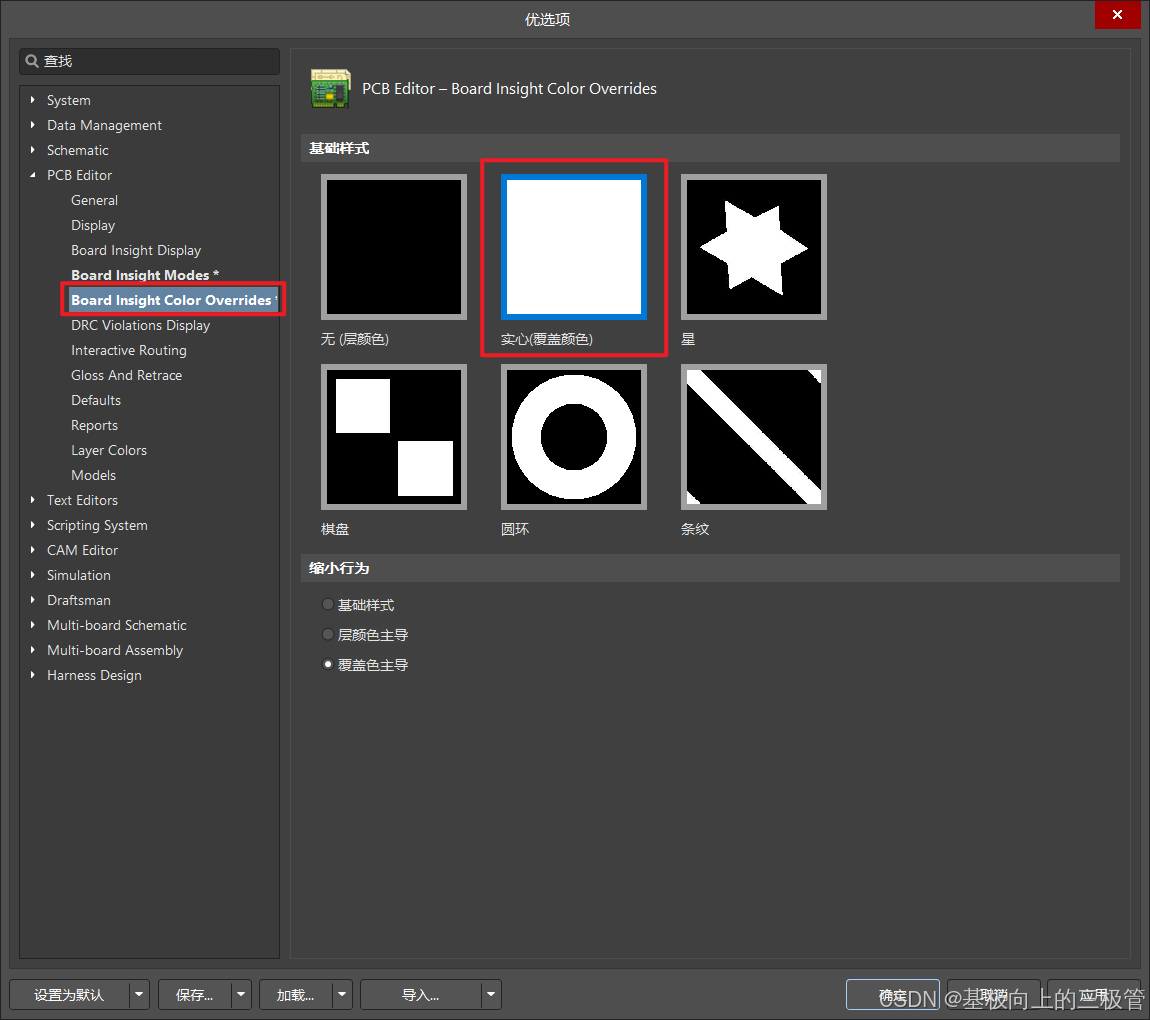This screenshot has width=1150, height=1020.
Task: Click the 保存... button
Action: (x=194, y=994)
